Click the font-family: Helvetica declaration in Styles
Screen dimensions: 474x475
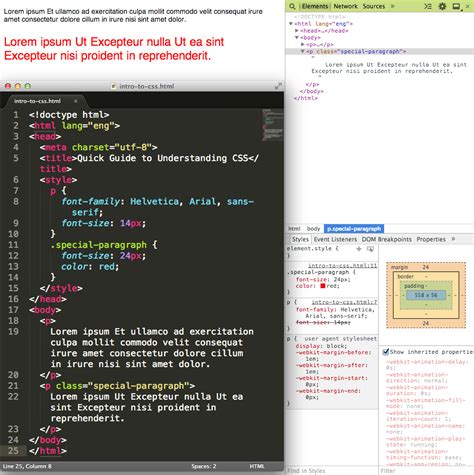pos(335,313)
